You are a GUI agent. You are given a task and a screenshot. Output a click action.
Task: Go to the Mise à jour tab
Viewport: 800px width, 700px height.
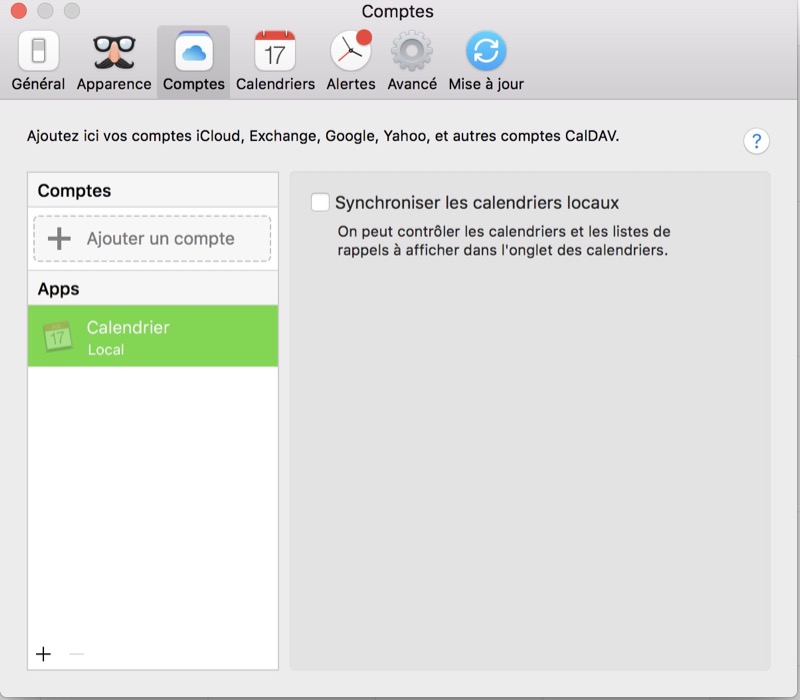pos(486,52)
